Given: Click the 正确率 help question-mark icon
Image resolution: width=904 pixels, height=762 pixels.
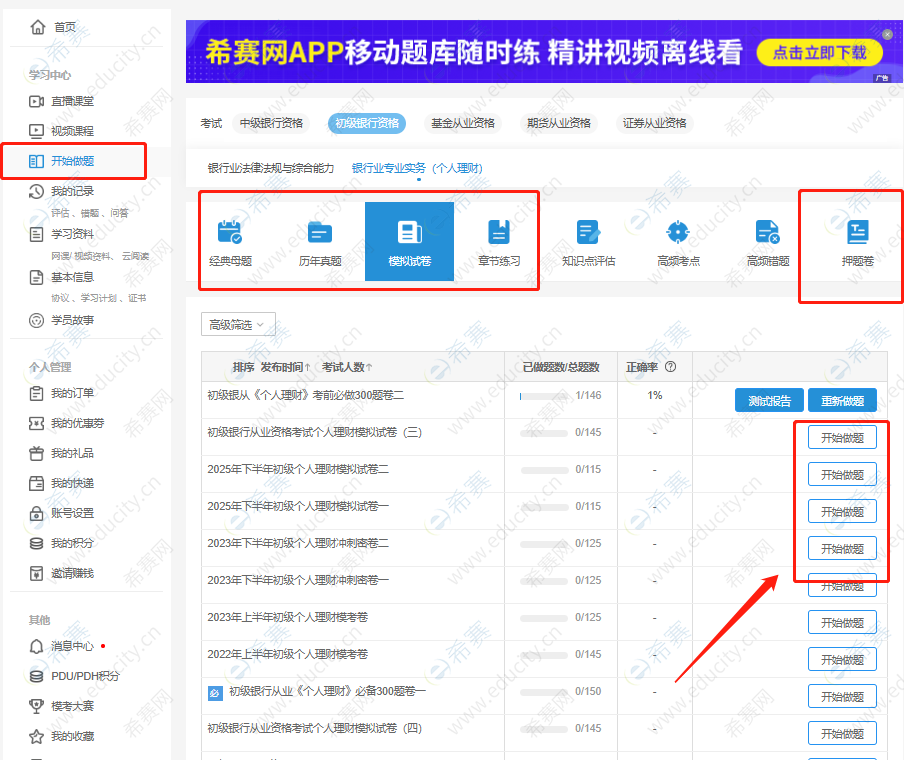Looking at the screenshot, I should pyautogui.click(x=671, y=367).
